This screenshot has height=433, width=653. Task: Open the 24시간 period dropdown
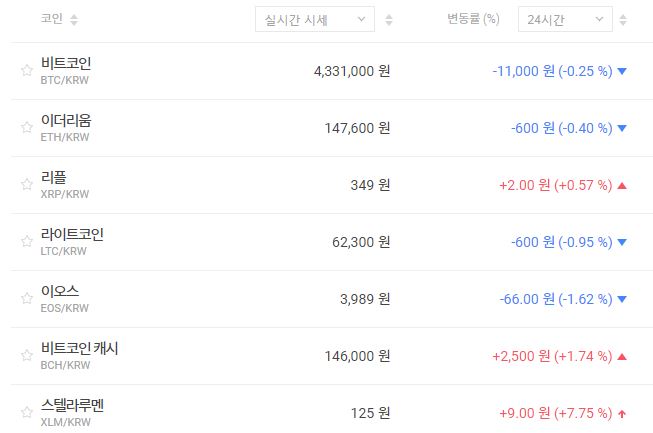tap(565, 19)
